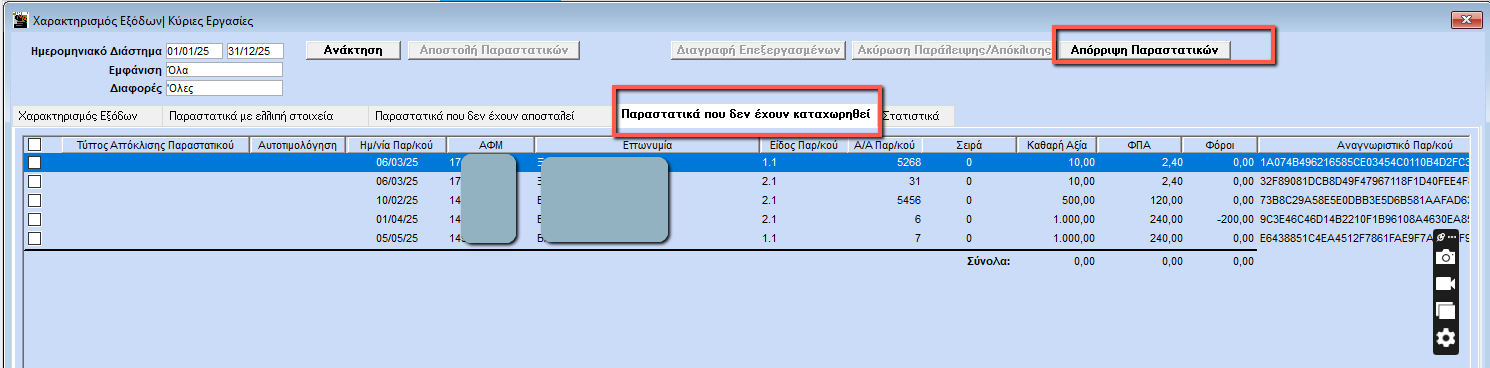
Task: Check the row dated 10/02/25
Action: point(35,200)
